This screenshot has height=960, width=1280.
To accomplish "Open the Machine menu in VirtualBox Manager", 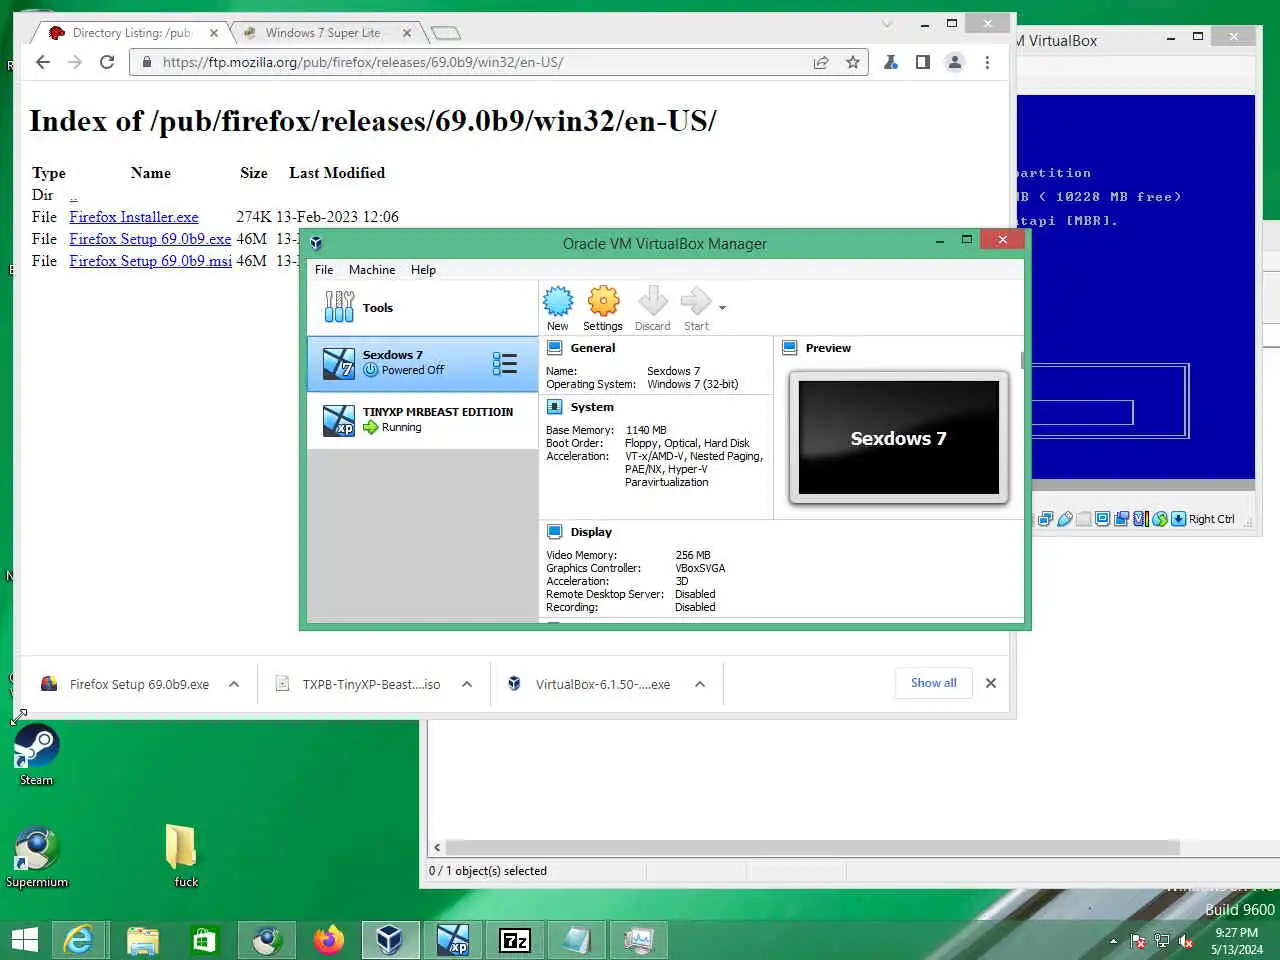I will pyautogui.click(x=372, y=270).
